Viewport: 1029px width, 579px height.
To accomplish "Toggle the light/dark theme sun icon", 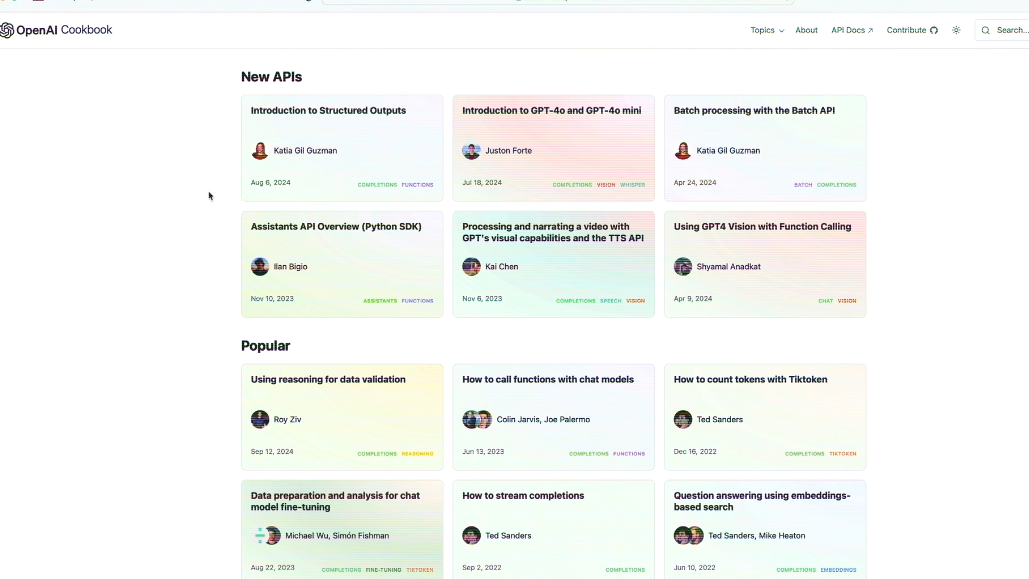I will 956,30.
